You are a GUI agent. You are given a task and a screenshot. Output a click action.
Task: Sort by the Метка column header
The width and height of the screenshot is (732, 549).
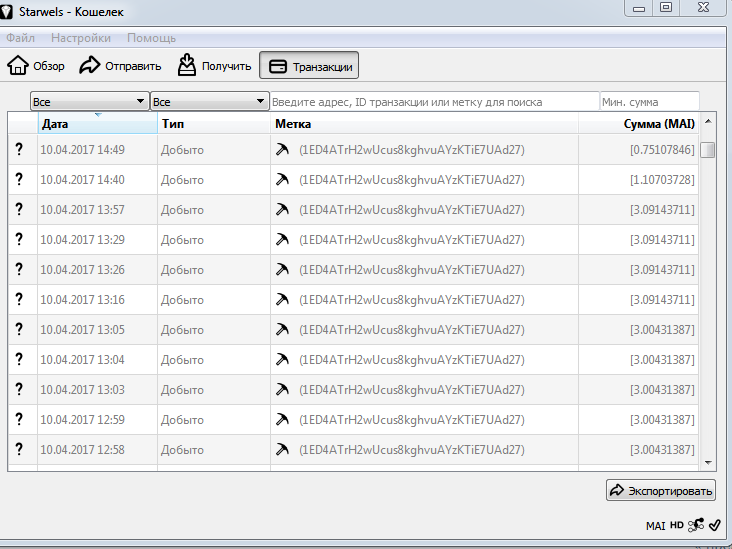point(424,124)
